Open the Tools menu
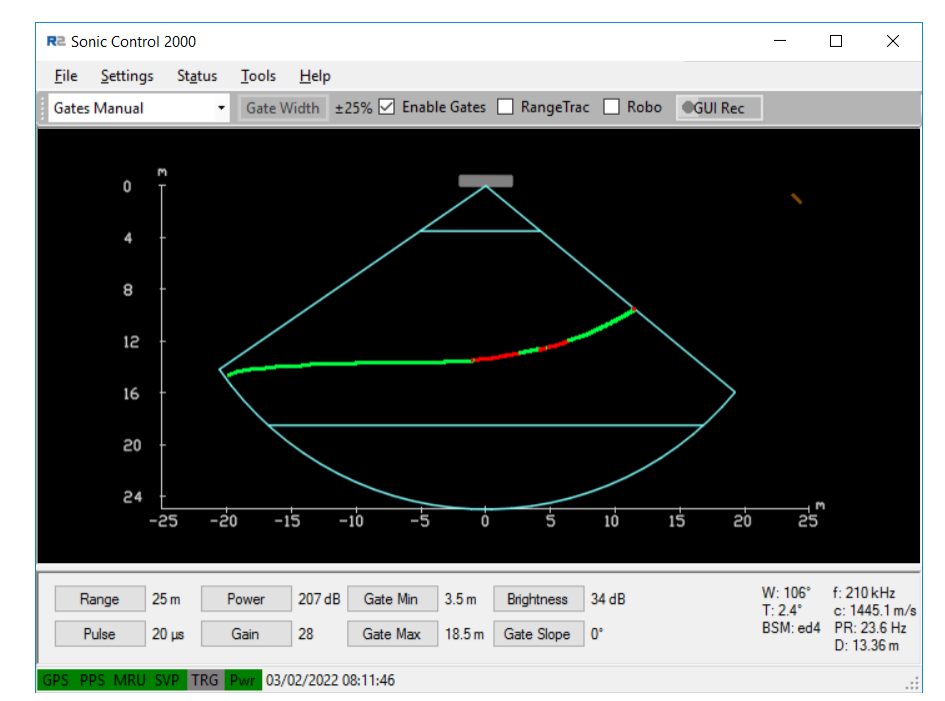Image resolution: width=945 pixels, height=701 pixels. tap(259, 76)
